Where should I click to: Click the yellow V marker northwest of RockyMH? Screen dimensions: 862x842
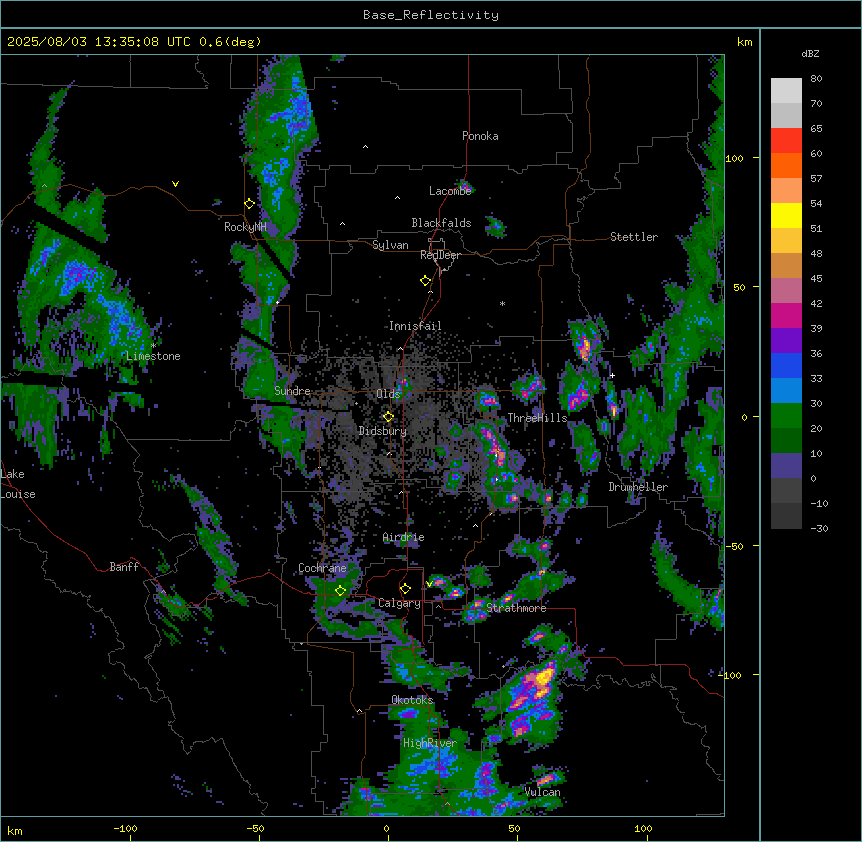click(x=175, y=184)
